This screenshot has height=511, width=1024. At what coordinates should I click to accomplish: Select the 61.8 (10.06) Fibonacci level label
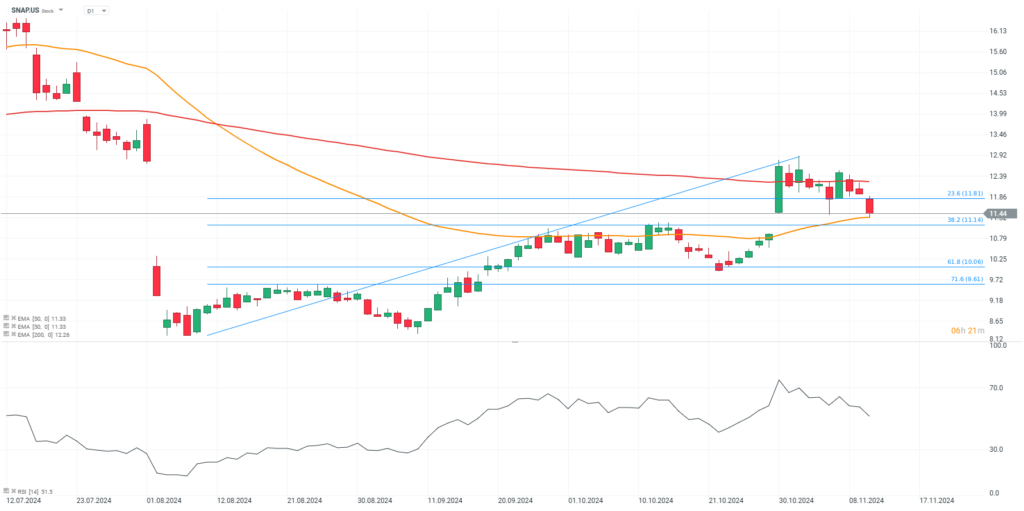point(965,261)
